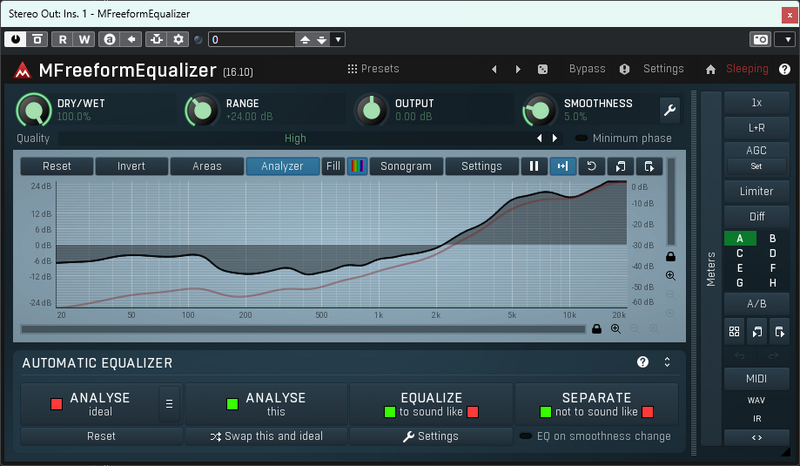Click the DRY/WET knob
This screenshot has width=800, height=466.
tap(34, 110)
